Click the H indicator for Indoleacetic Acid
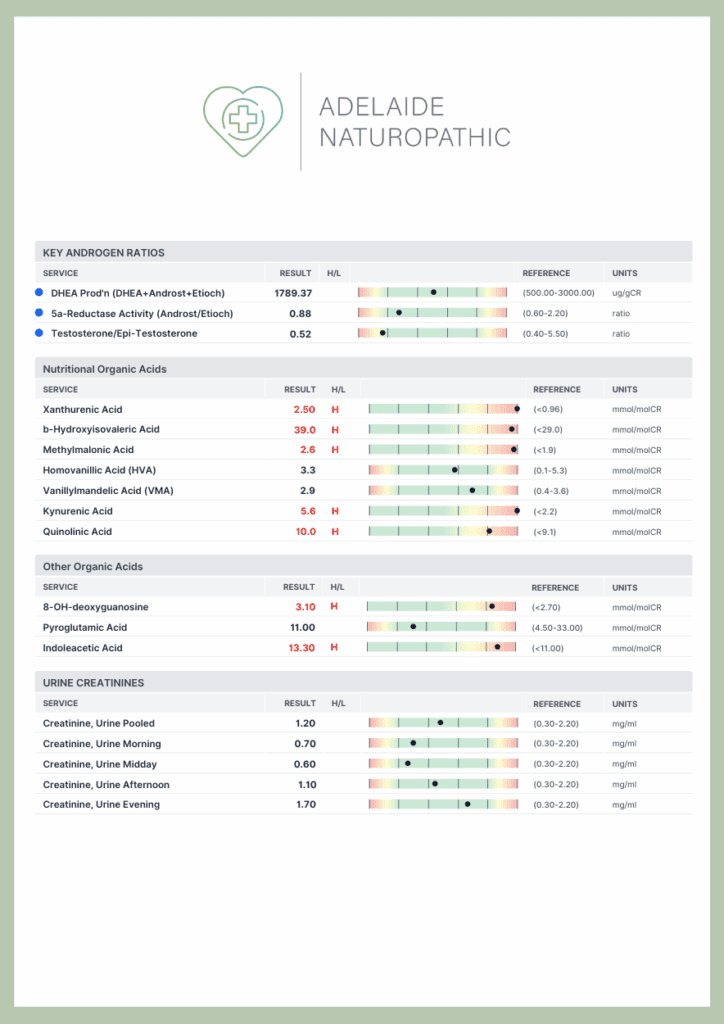 [335, 647]
